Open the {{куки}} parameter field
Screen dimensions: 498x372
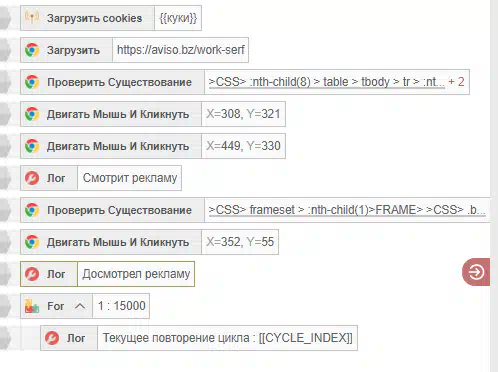tap(178, 18)
